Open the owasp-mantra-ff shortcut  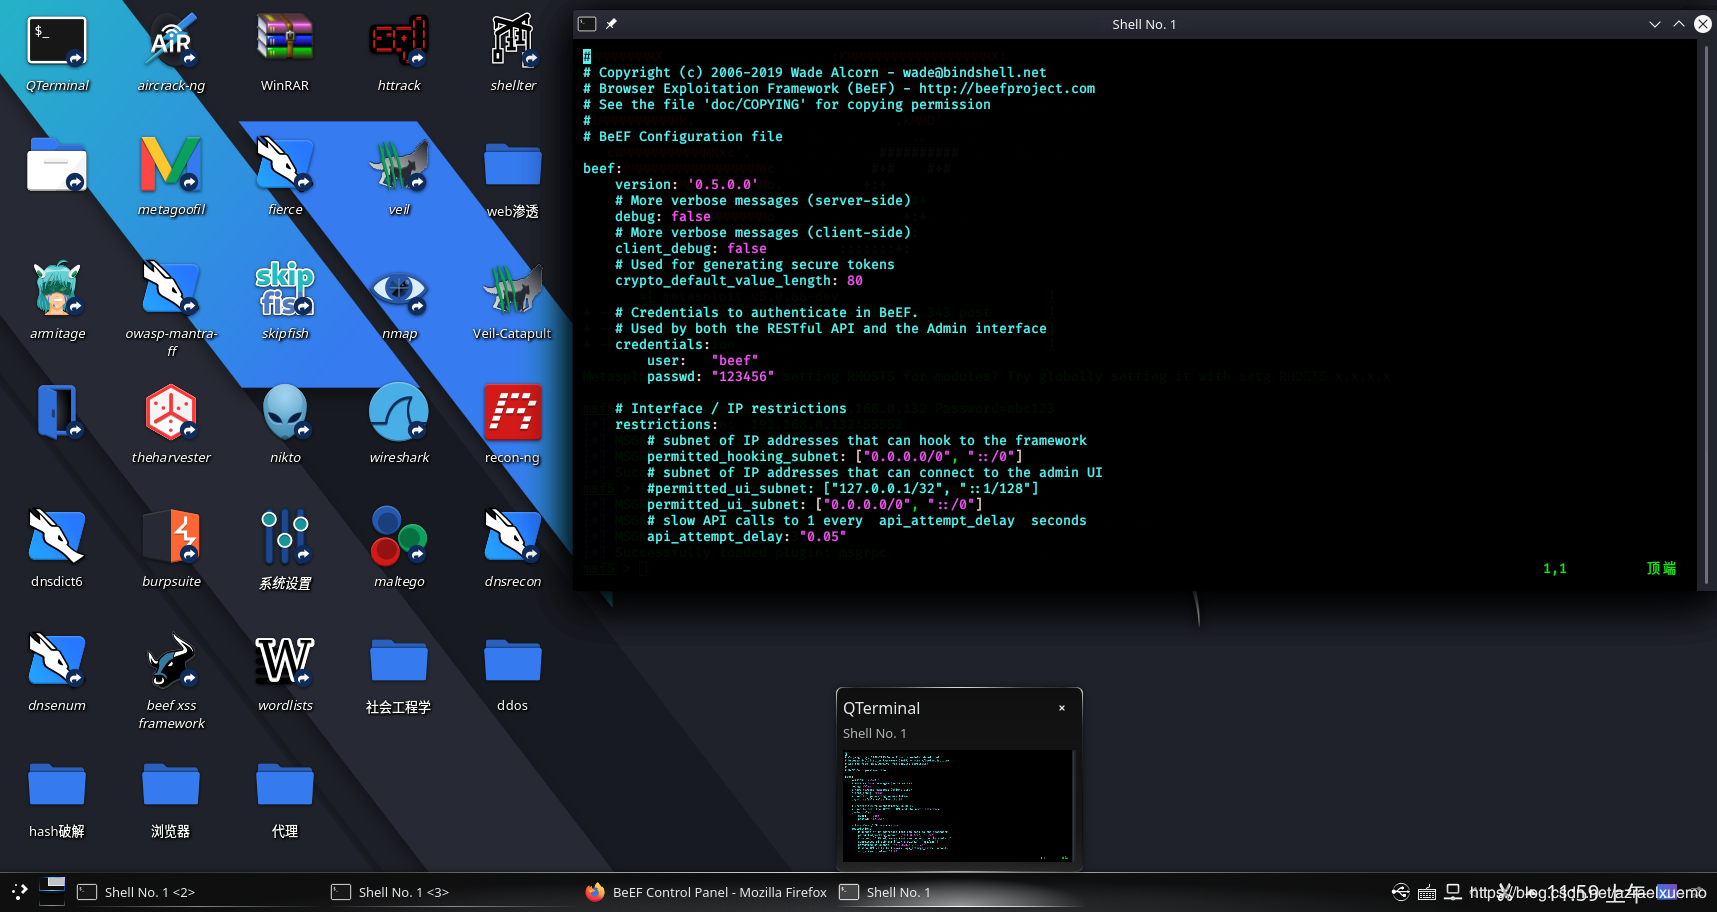pyautogui.click(x=171, y=308)
